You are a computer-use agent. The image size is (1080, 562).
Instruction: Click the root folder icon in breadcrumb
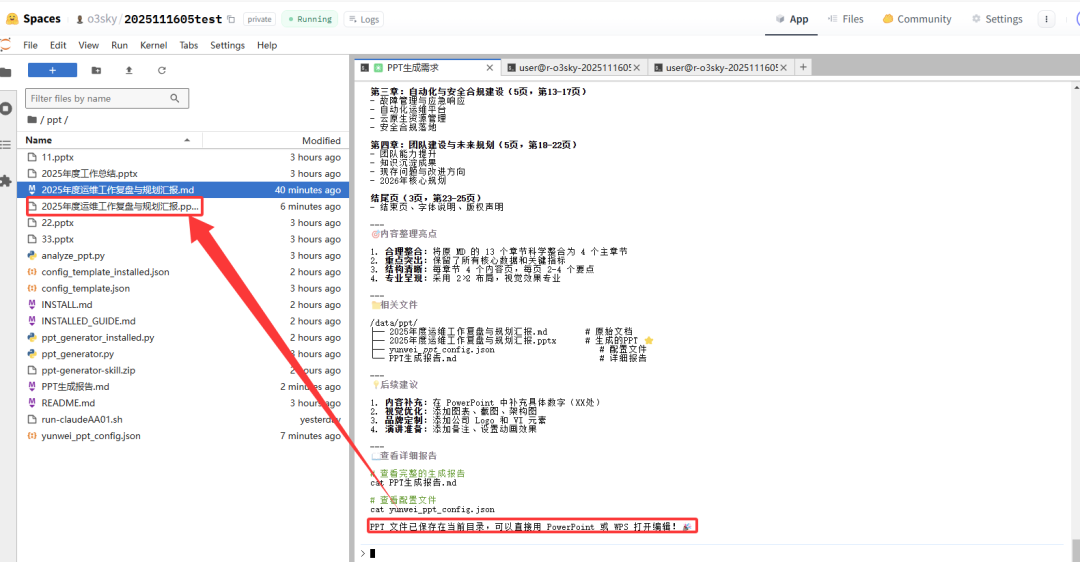tap(32, 120)
